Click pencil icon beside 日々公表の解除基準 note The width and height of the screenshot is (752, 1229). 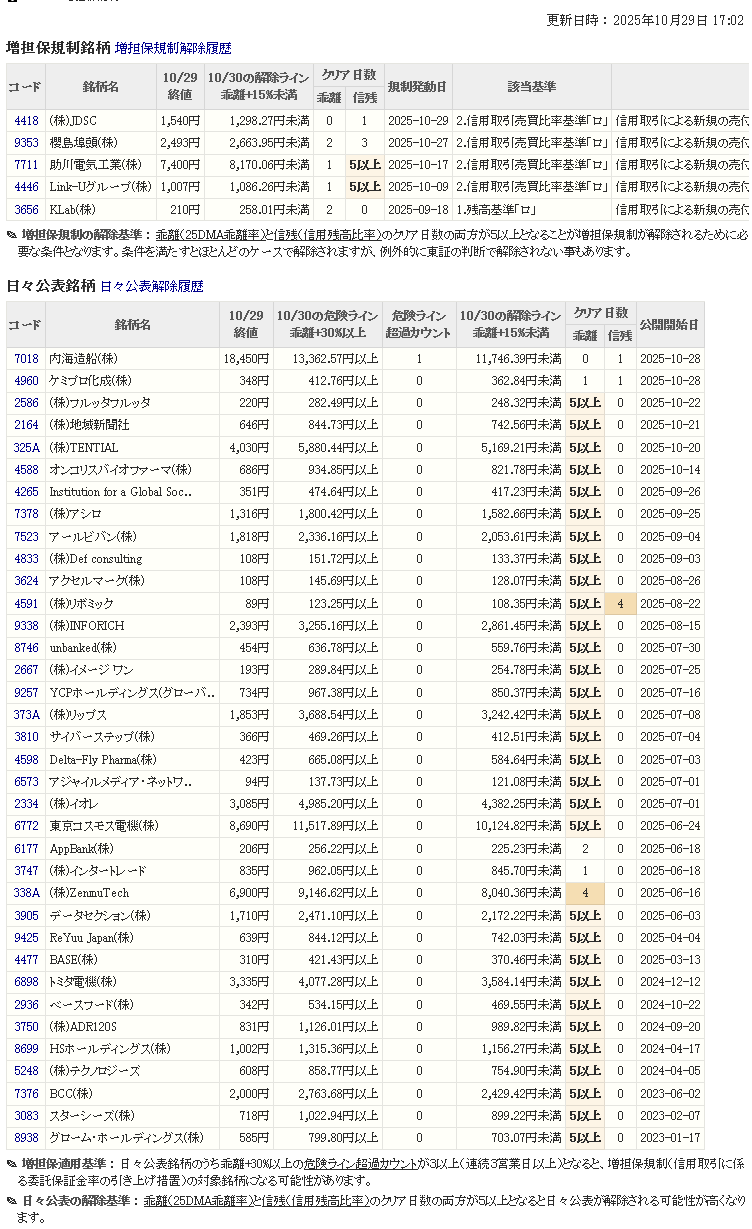pos(12,1200)
